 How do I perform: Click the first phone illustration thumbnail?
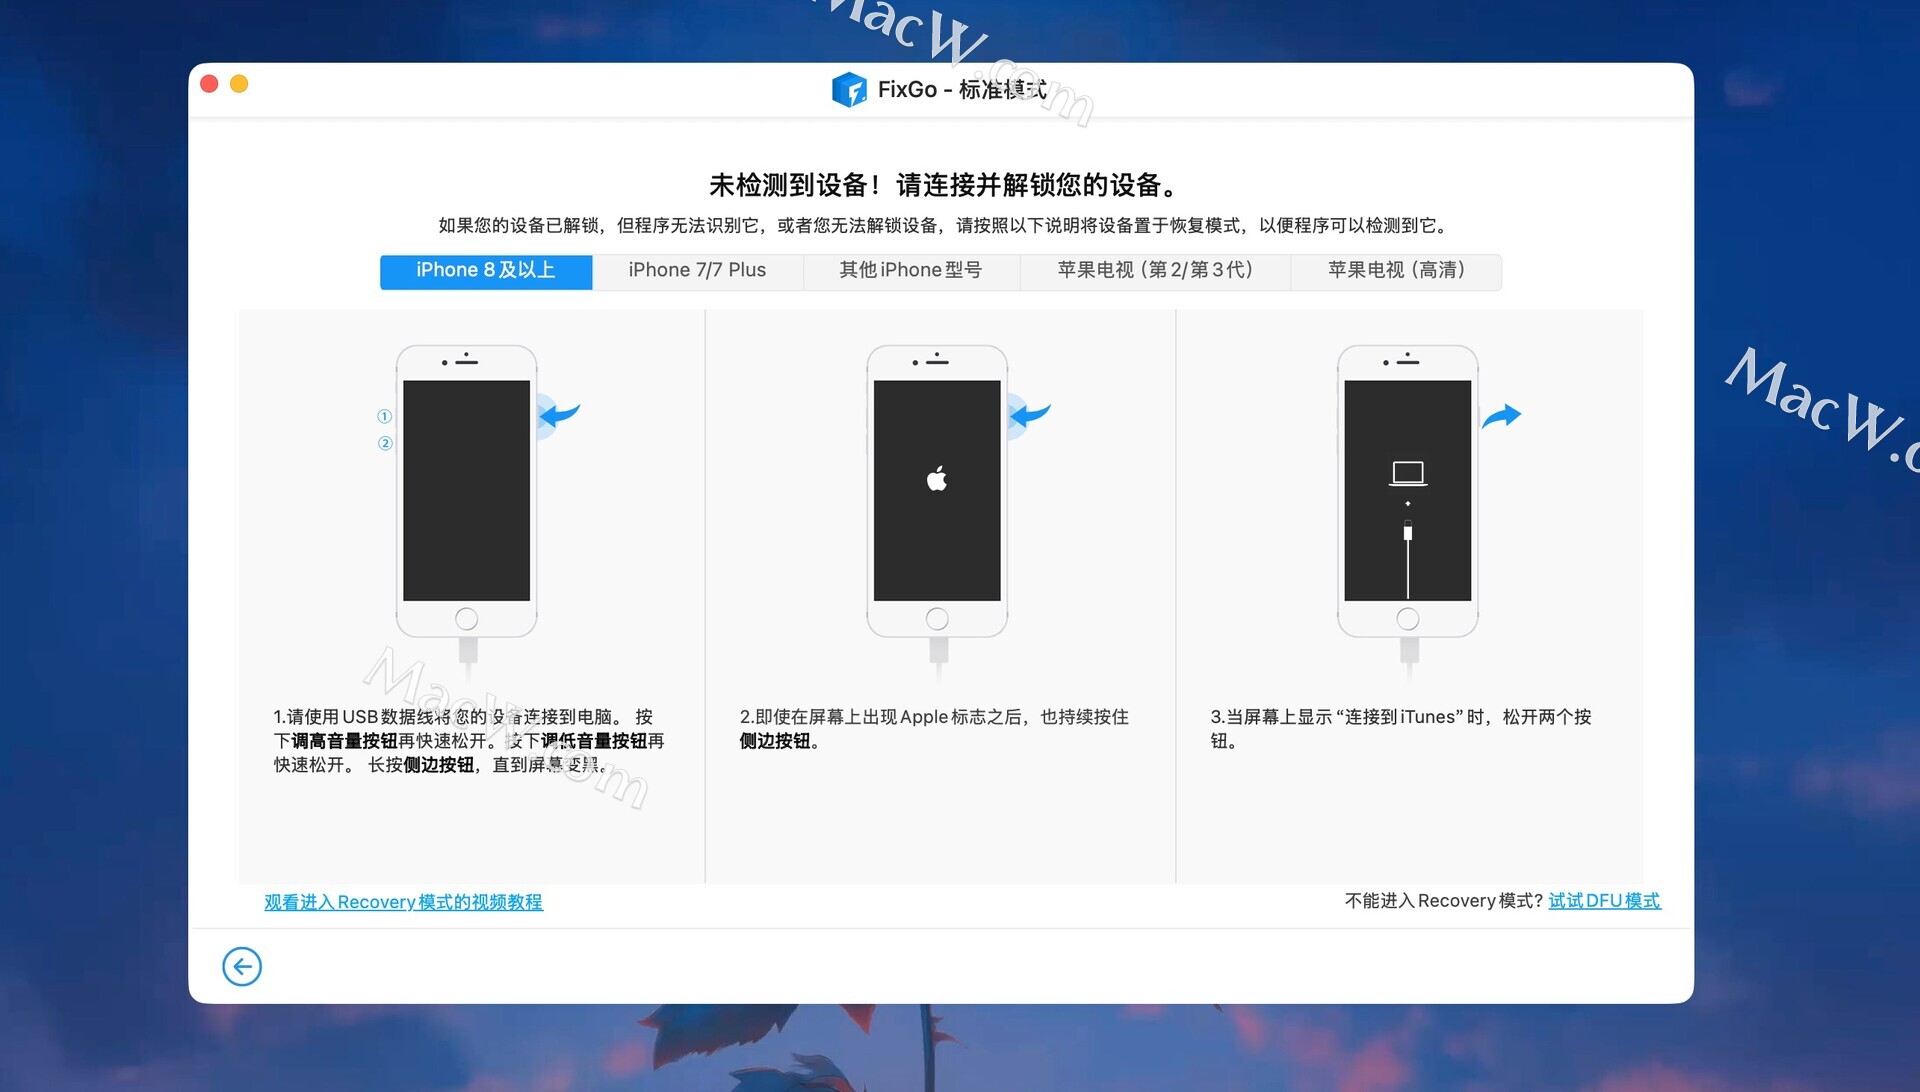point(466,492)
